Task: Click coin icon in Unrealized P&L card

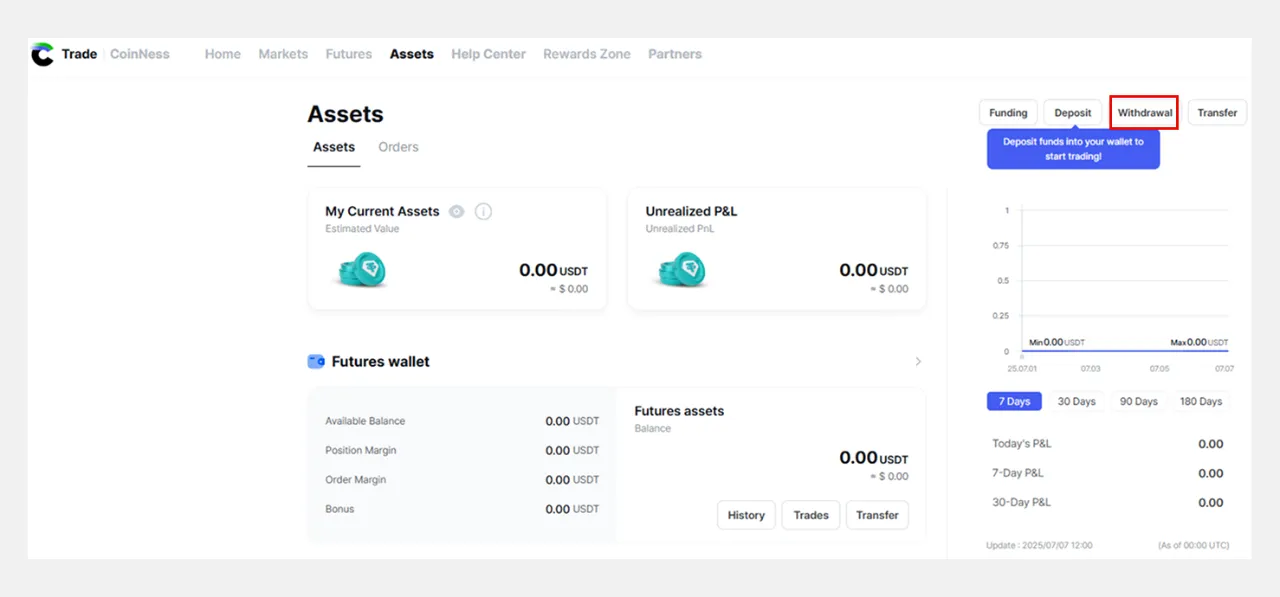Action: 681,270
